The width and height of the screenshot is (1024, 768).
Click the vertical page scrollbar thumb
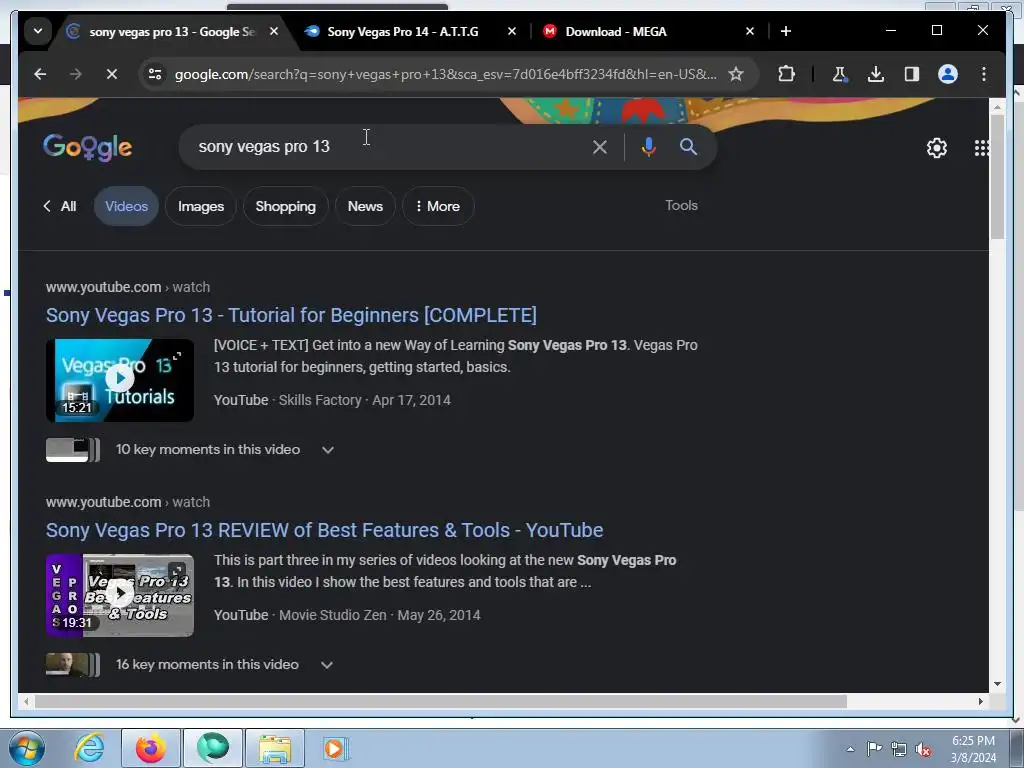pos(997,177)
